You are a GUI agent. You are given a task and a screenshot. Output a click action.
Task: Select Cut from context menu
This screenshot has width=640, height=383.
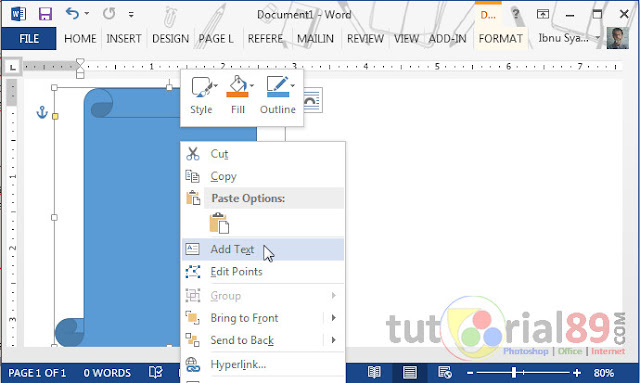(263, 154)
